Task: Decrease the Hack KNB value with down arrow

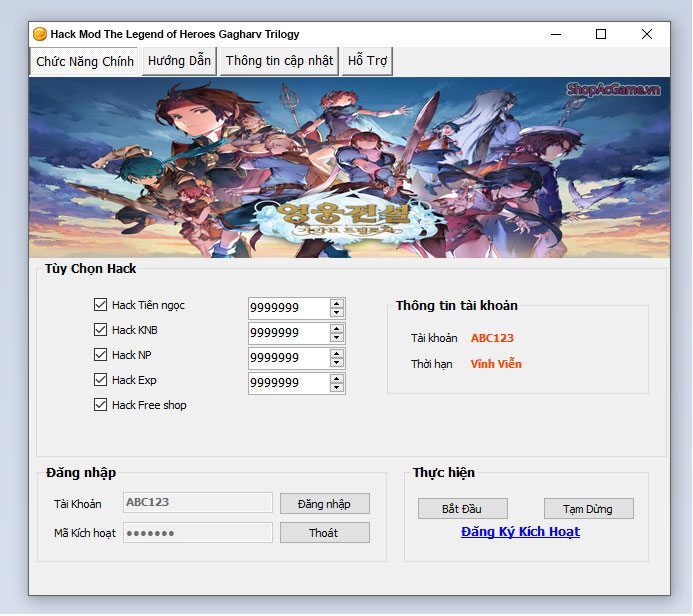Action: point(337,338)
